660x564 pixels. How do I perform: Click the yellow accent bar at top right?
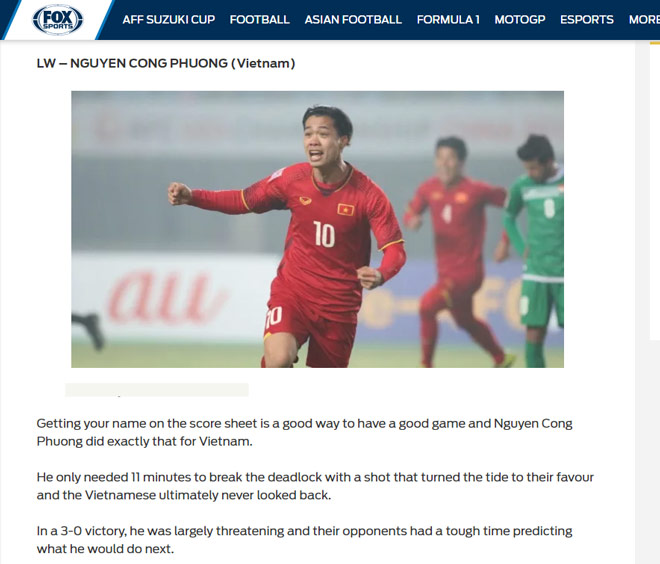pos(655,43)
